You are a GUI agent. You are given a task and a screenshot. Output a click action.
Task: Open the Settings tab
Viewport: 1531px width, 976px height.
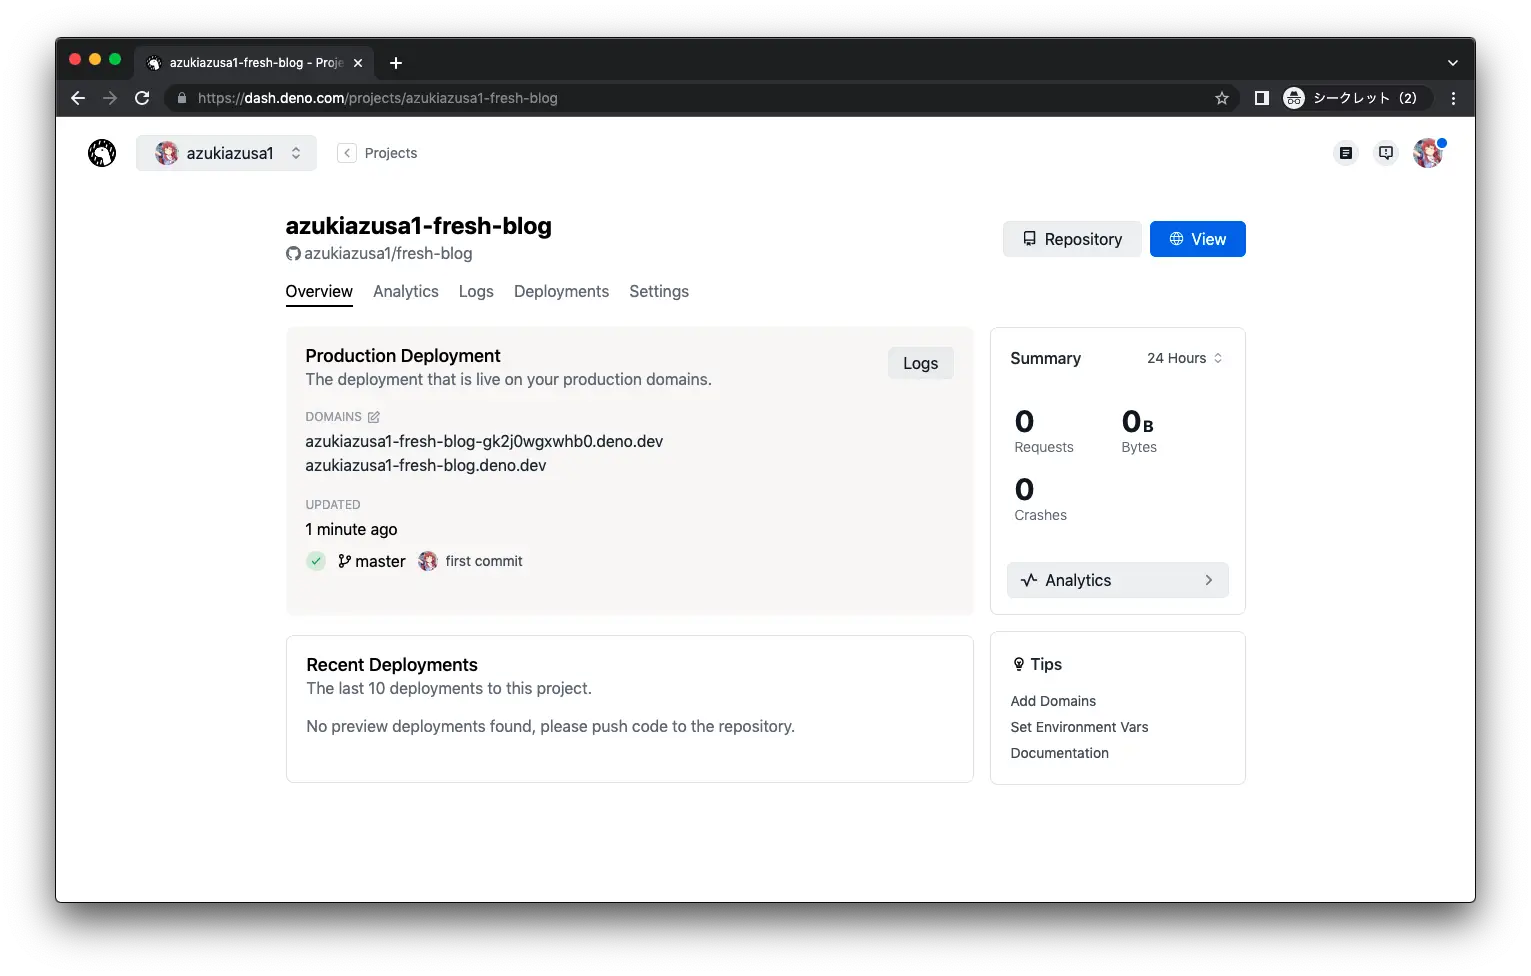click(659, 292)
